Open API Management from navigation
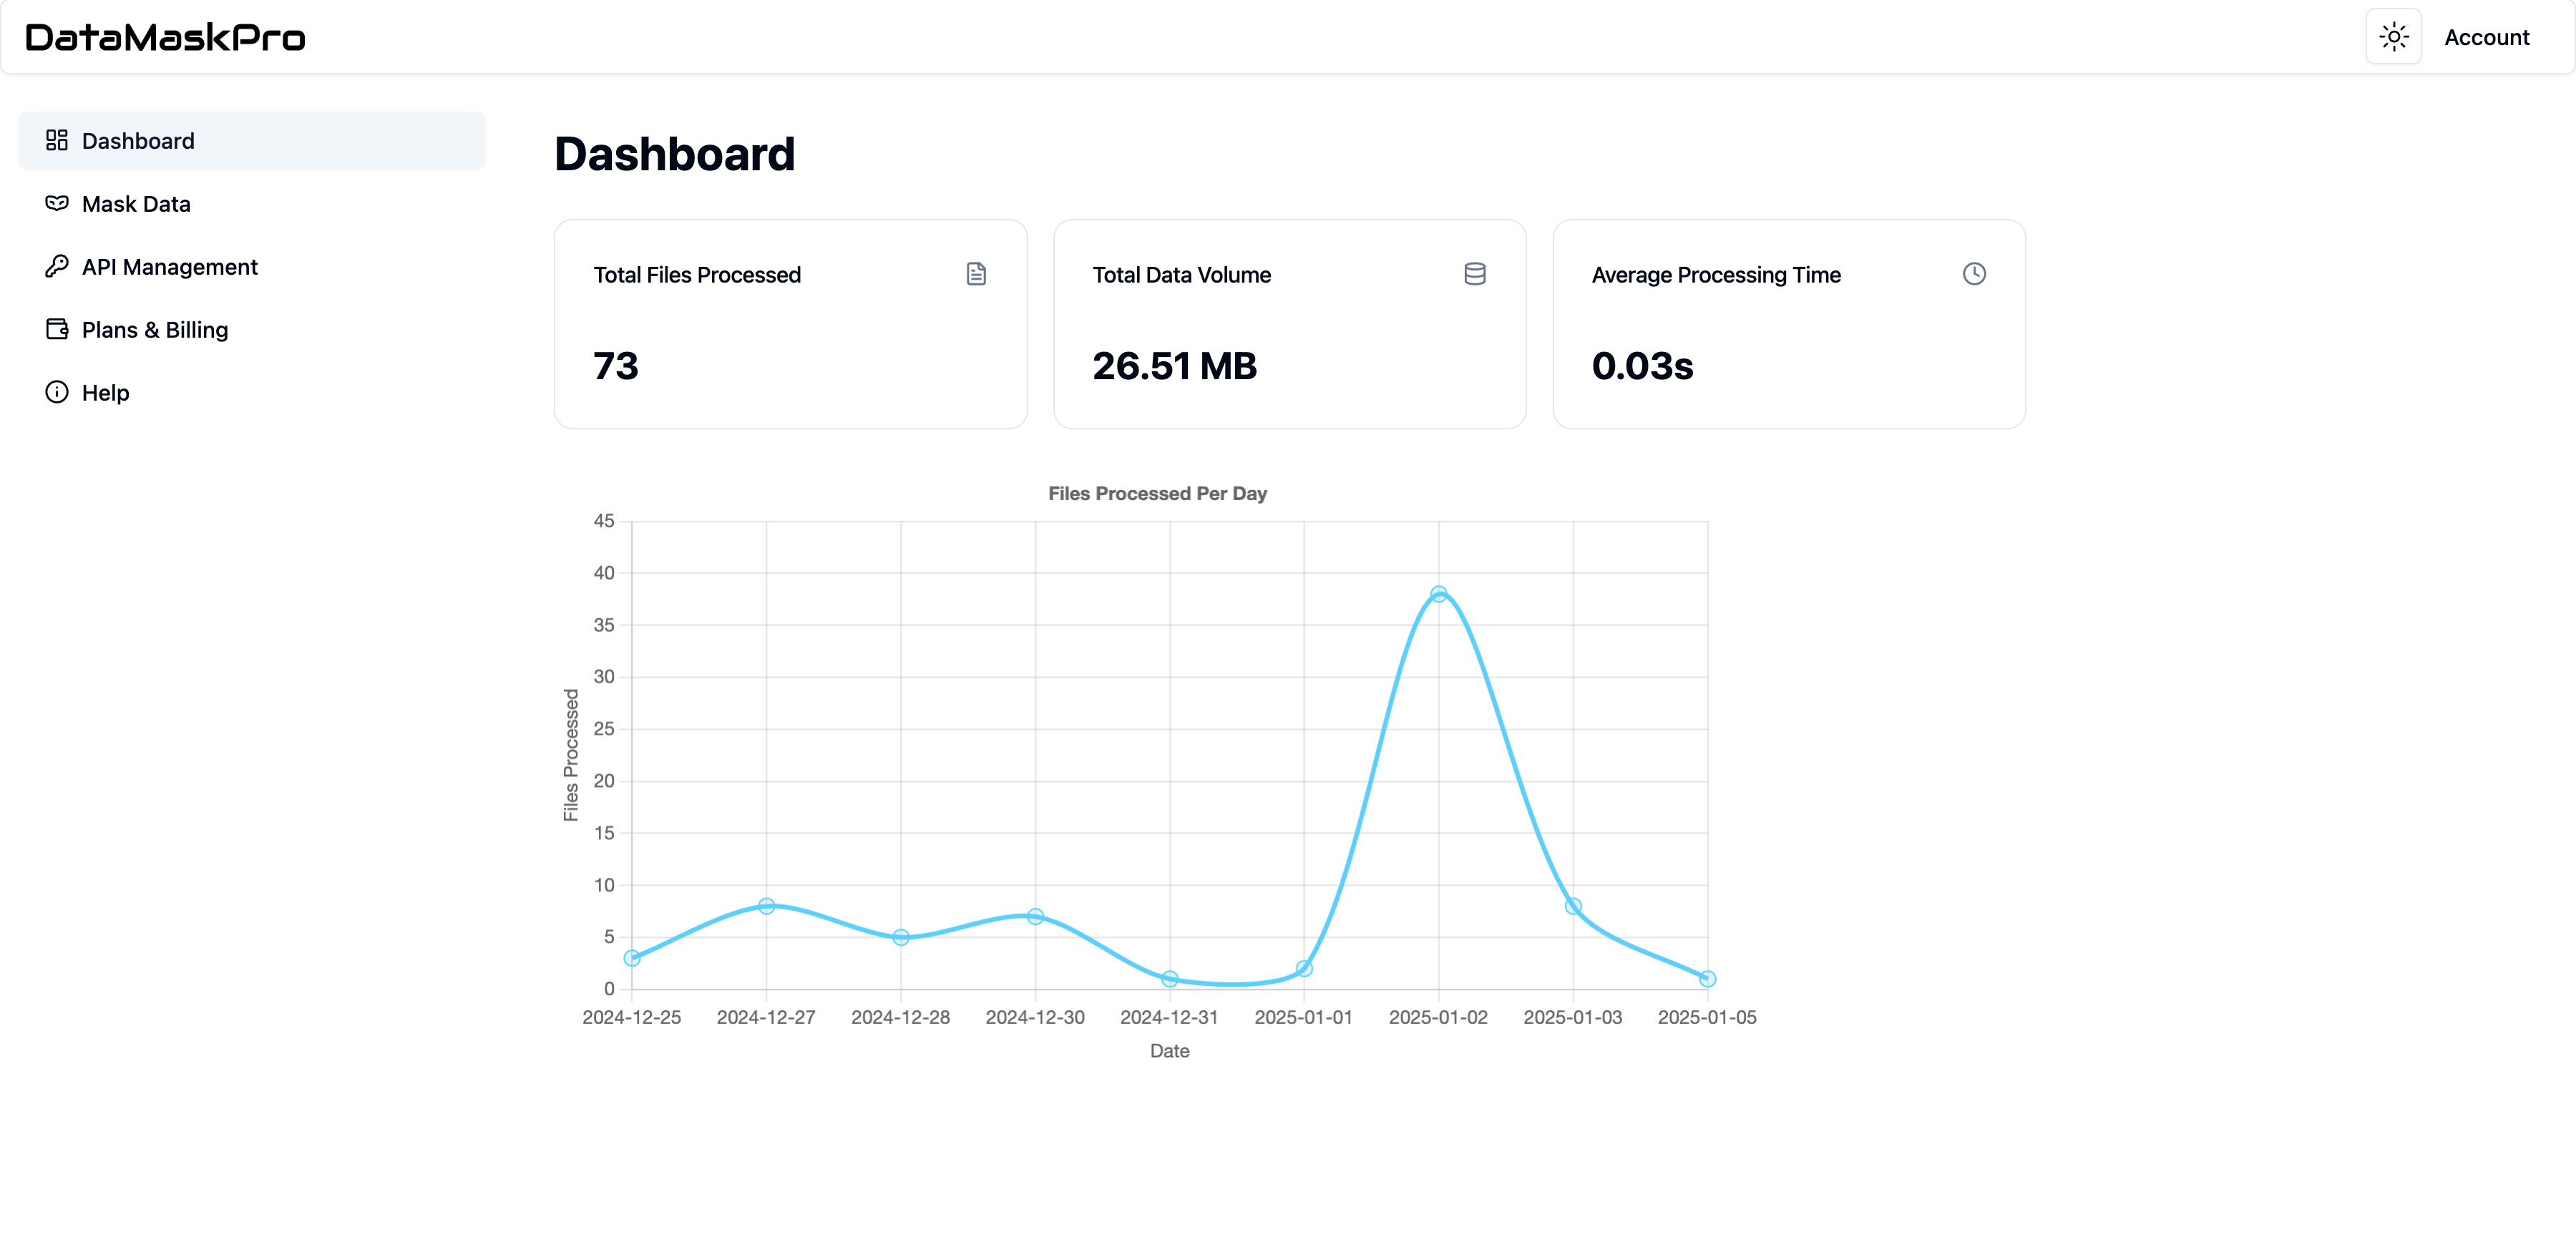The height and width of the screenshot is (1242, 2576). coord(169,266)
